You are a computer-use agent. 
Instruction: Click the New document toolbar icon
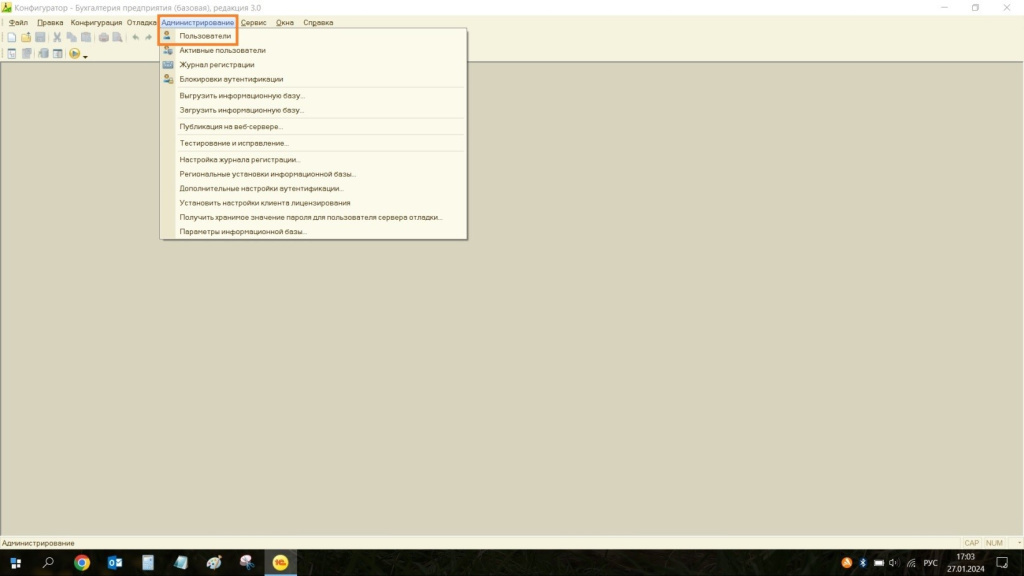12,37
